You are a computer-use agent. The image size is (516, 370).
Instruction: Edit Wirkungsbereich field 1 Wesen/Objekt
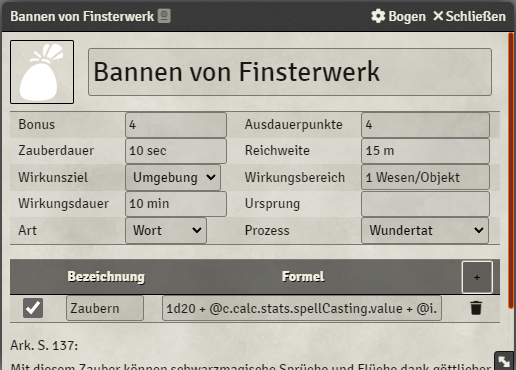(x=425, y=177)
